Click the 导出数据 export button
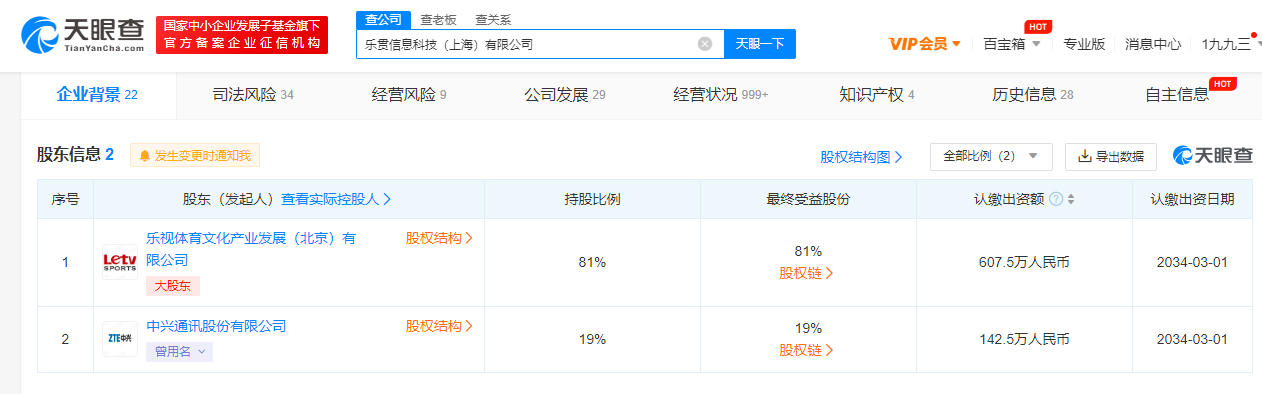 (1111, 156)
